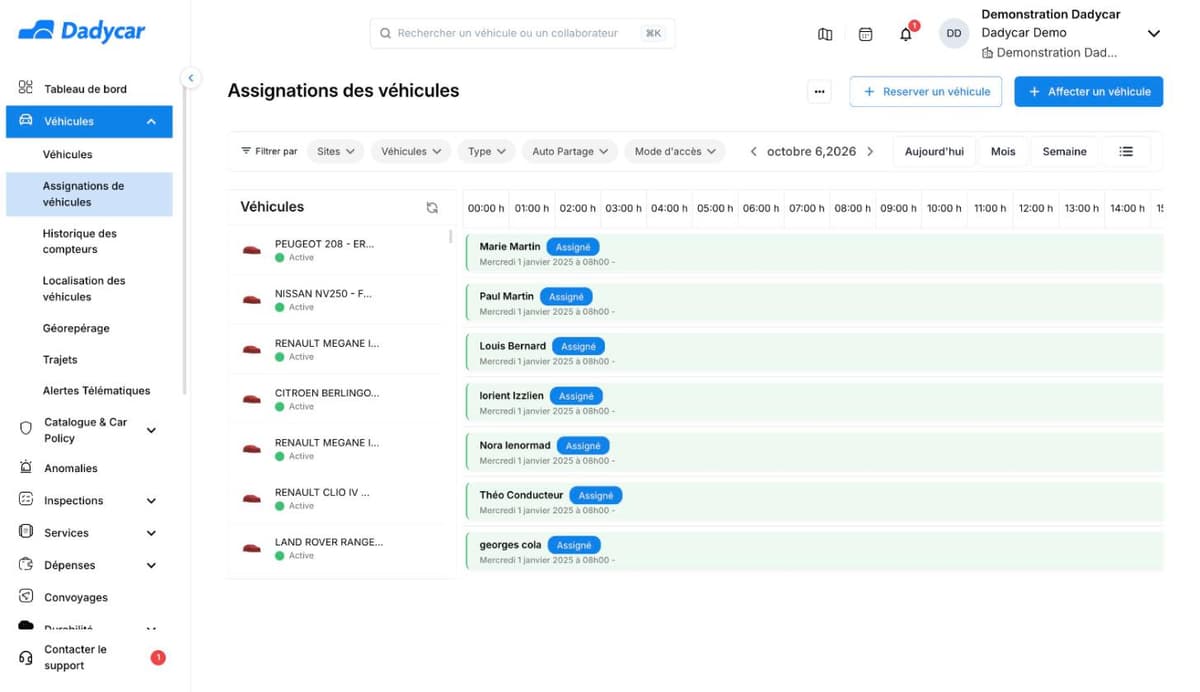
Task: Expand the Inspections menu
Action: (151, 501)
